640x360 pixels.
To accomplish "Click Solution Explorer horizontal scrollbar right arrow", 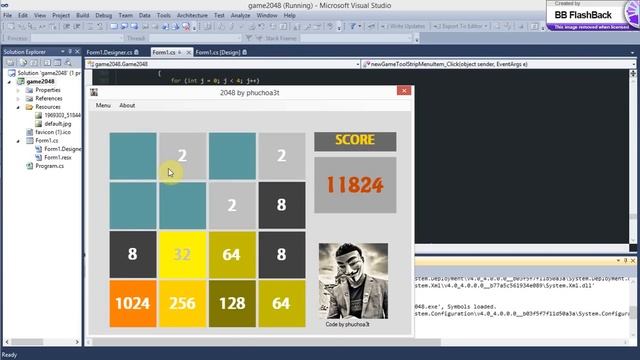I will point(77,342).
